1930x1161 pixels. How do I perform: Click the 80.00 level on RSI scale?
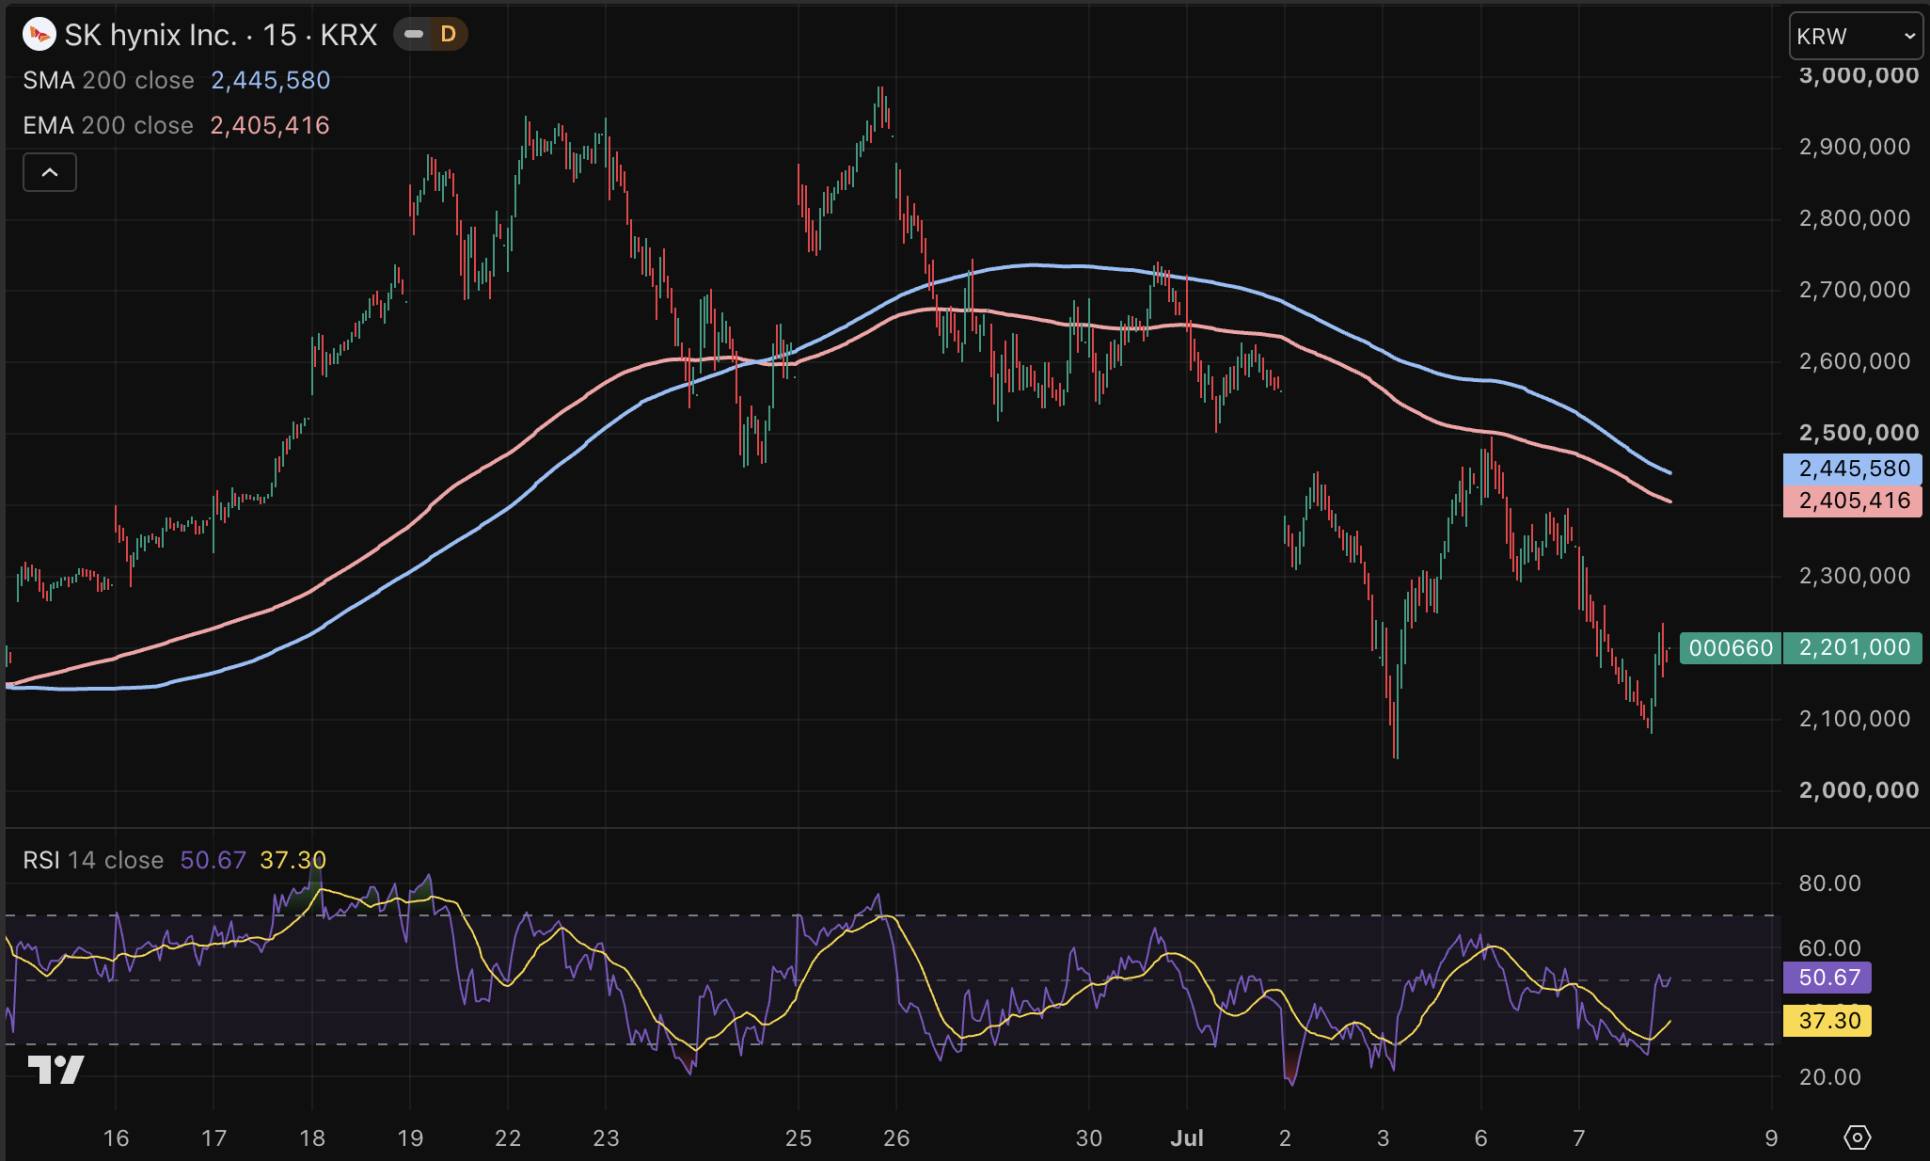[1830, 883]
